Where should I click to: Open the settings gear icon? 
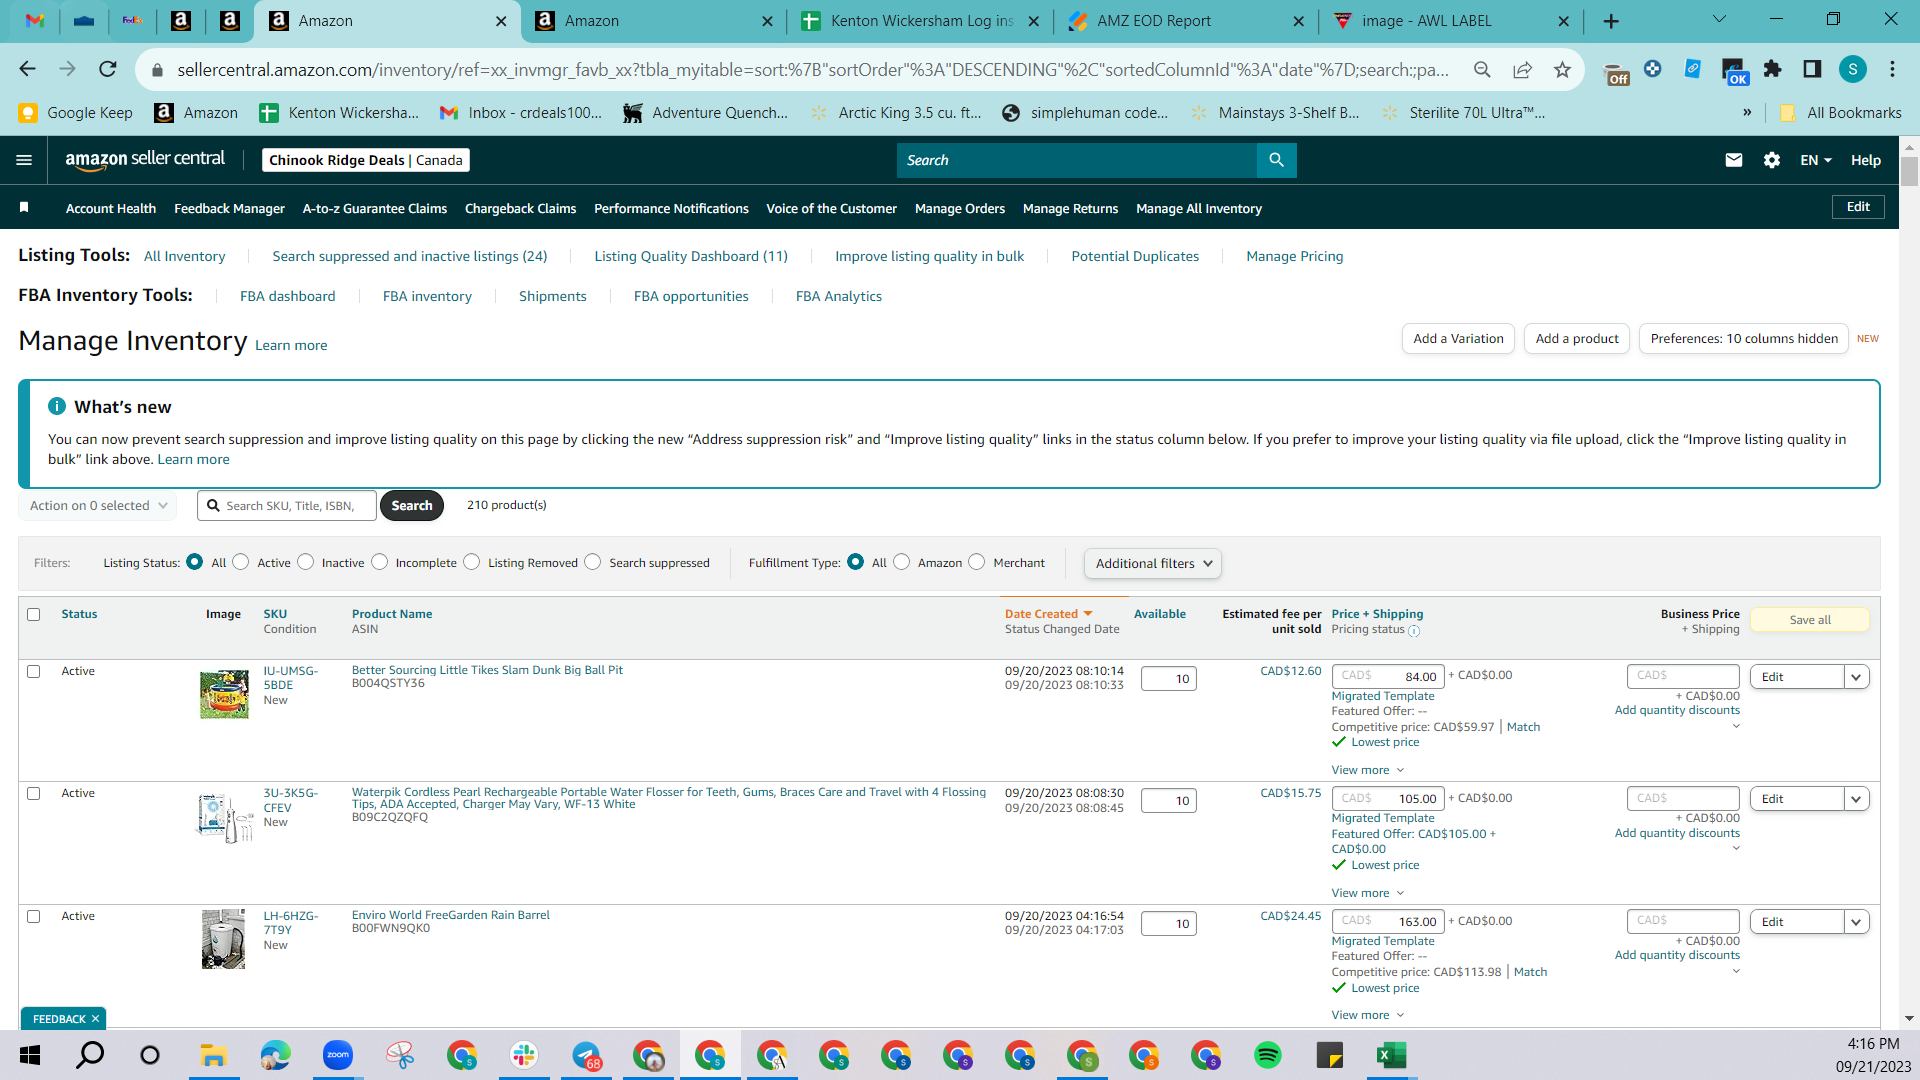(1772, 160)
